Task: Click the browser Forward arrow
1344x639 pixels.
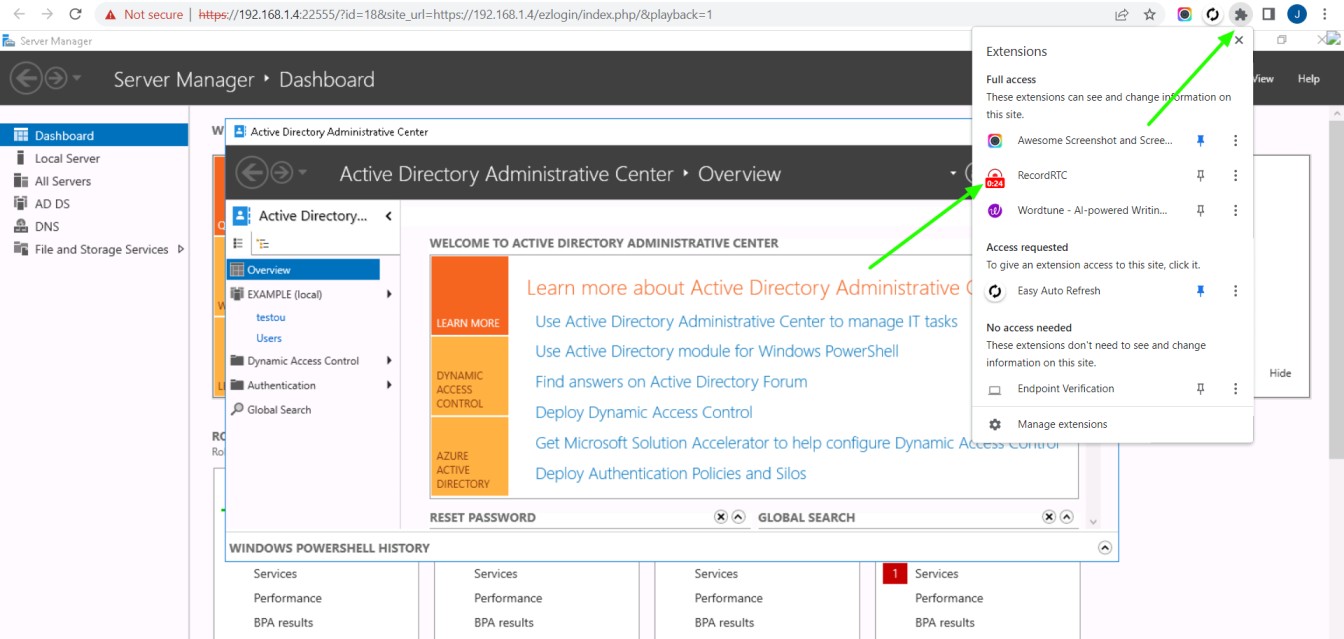Action: tap(47, 14)
